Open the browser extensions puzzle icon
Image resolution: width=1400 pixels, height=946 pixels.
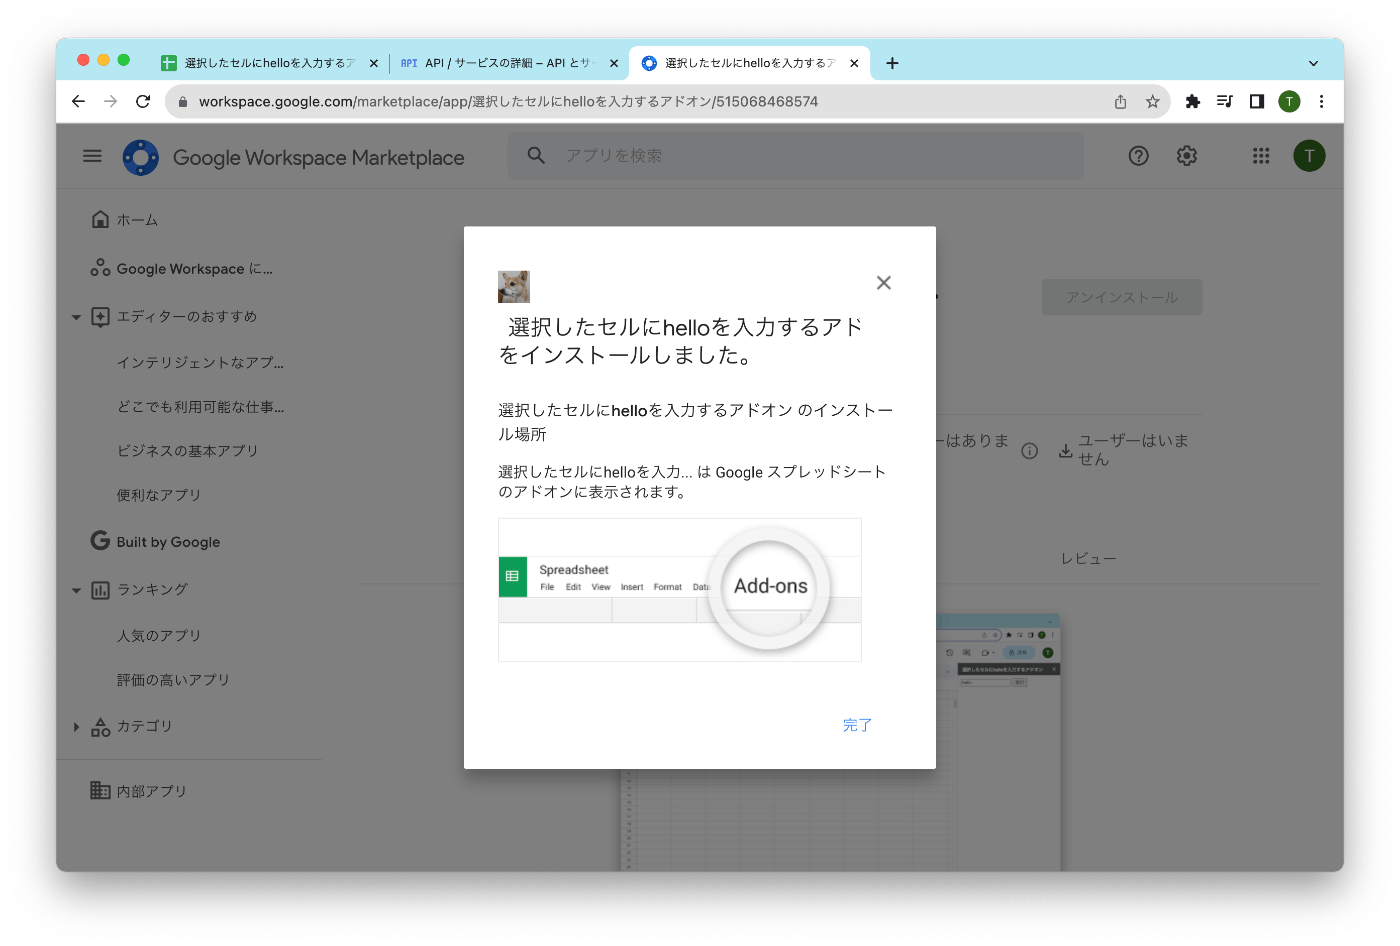(1192, 101)
